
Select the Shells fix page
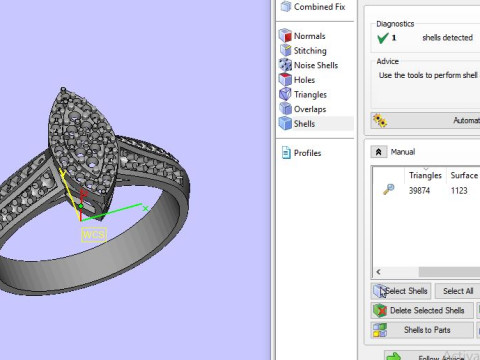tap(315, 124)
